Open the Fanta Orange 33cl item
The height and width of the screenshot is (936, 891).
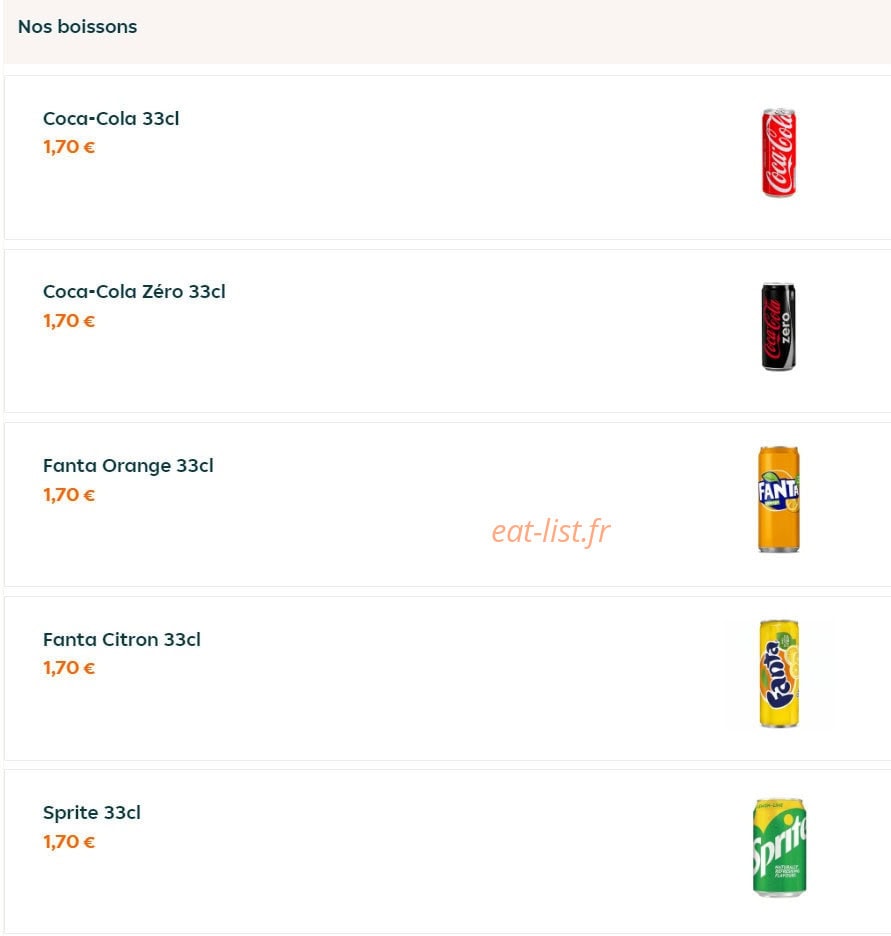pyautogui.click(x=128, y=466)
